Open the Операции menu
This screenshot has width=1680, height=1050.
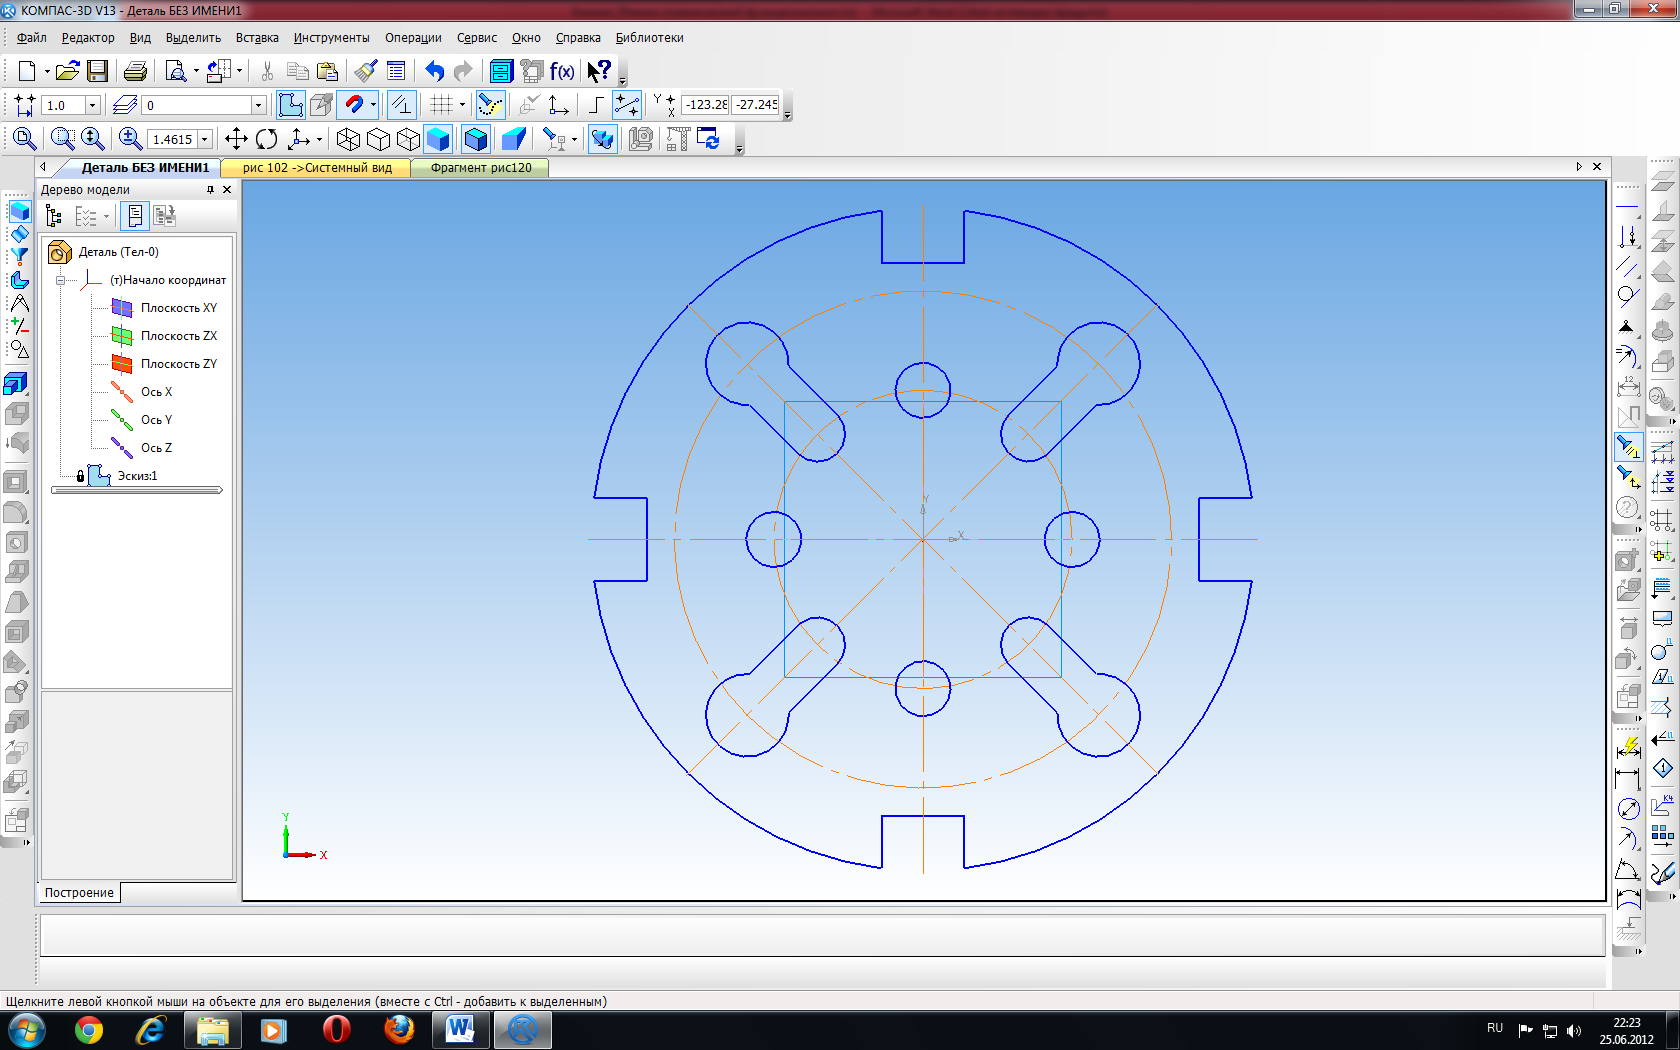[413, 38]
